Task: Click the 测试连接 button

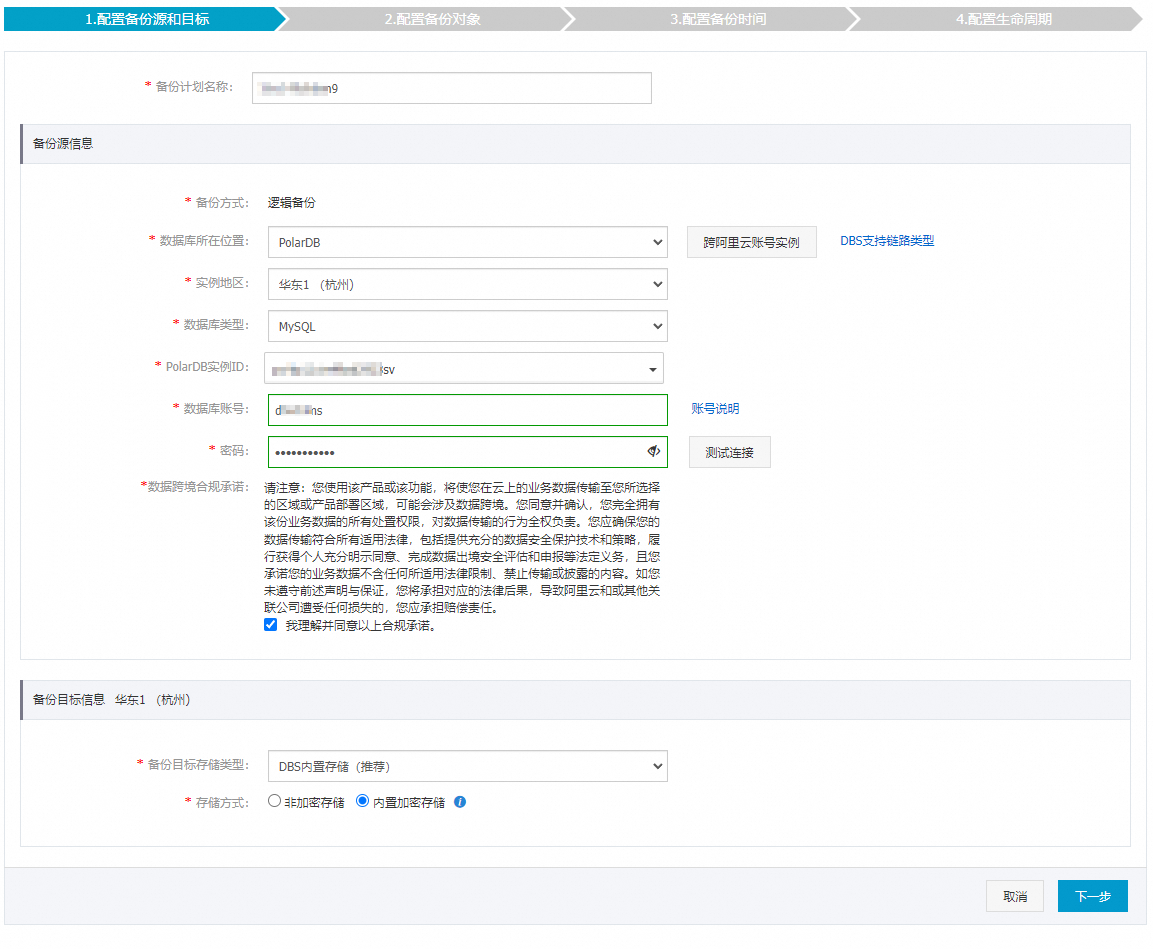Action: (729, 452)
